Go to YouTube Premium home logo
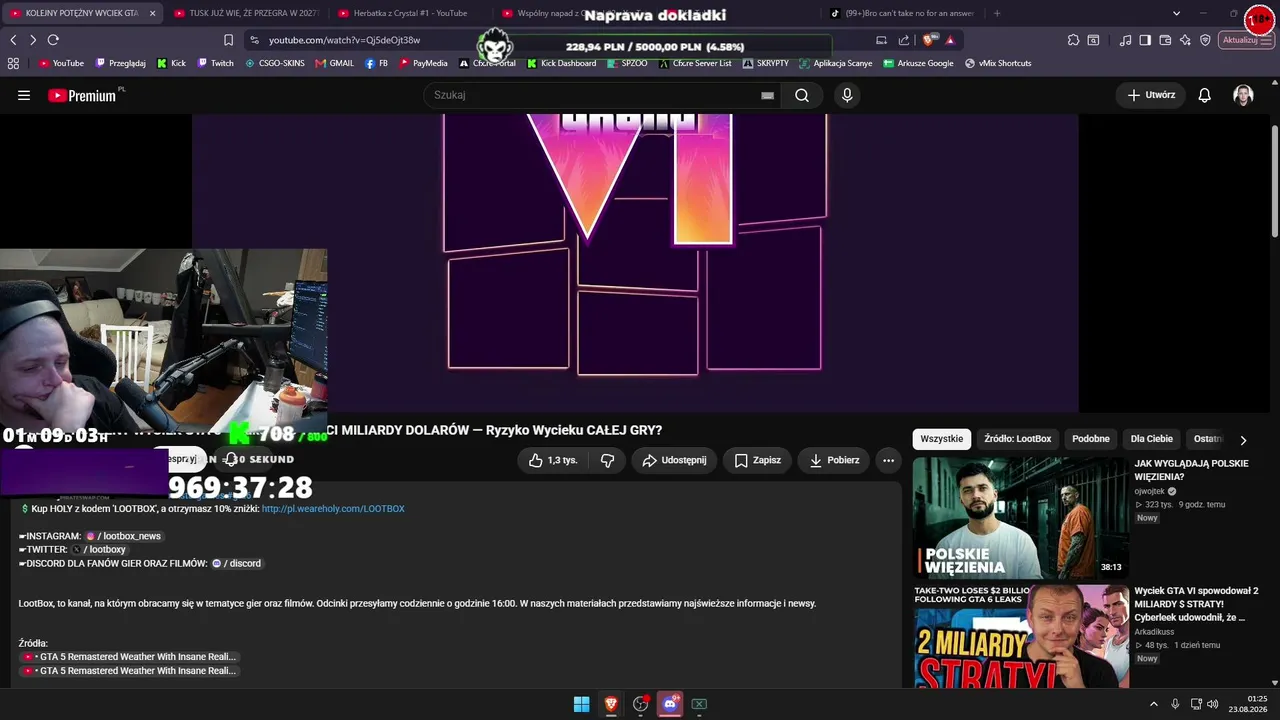The height and width of the screenshot is (720, 1280). (x=82, y=95)
